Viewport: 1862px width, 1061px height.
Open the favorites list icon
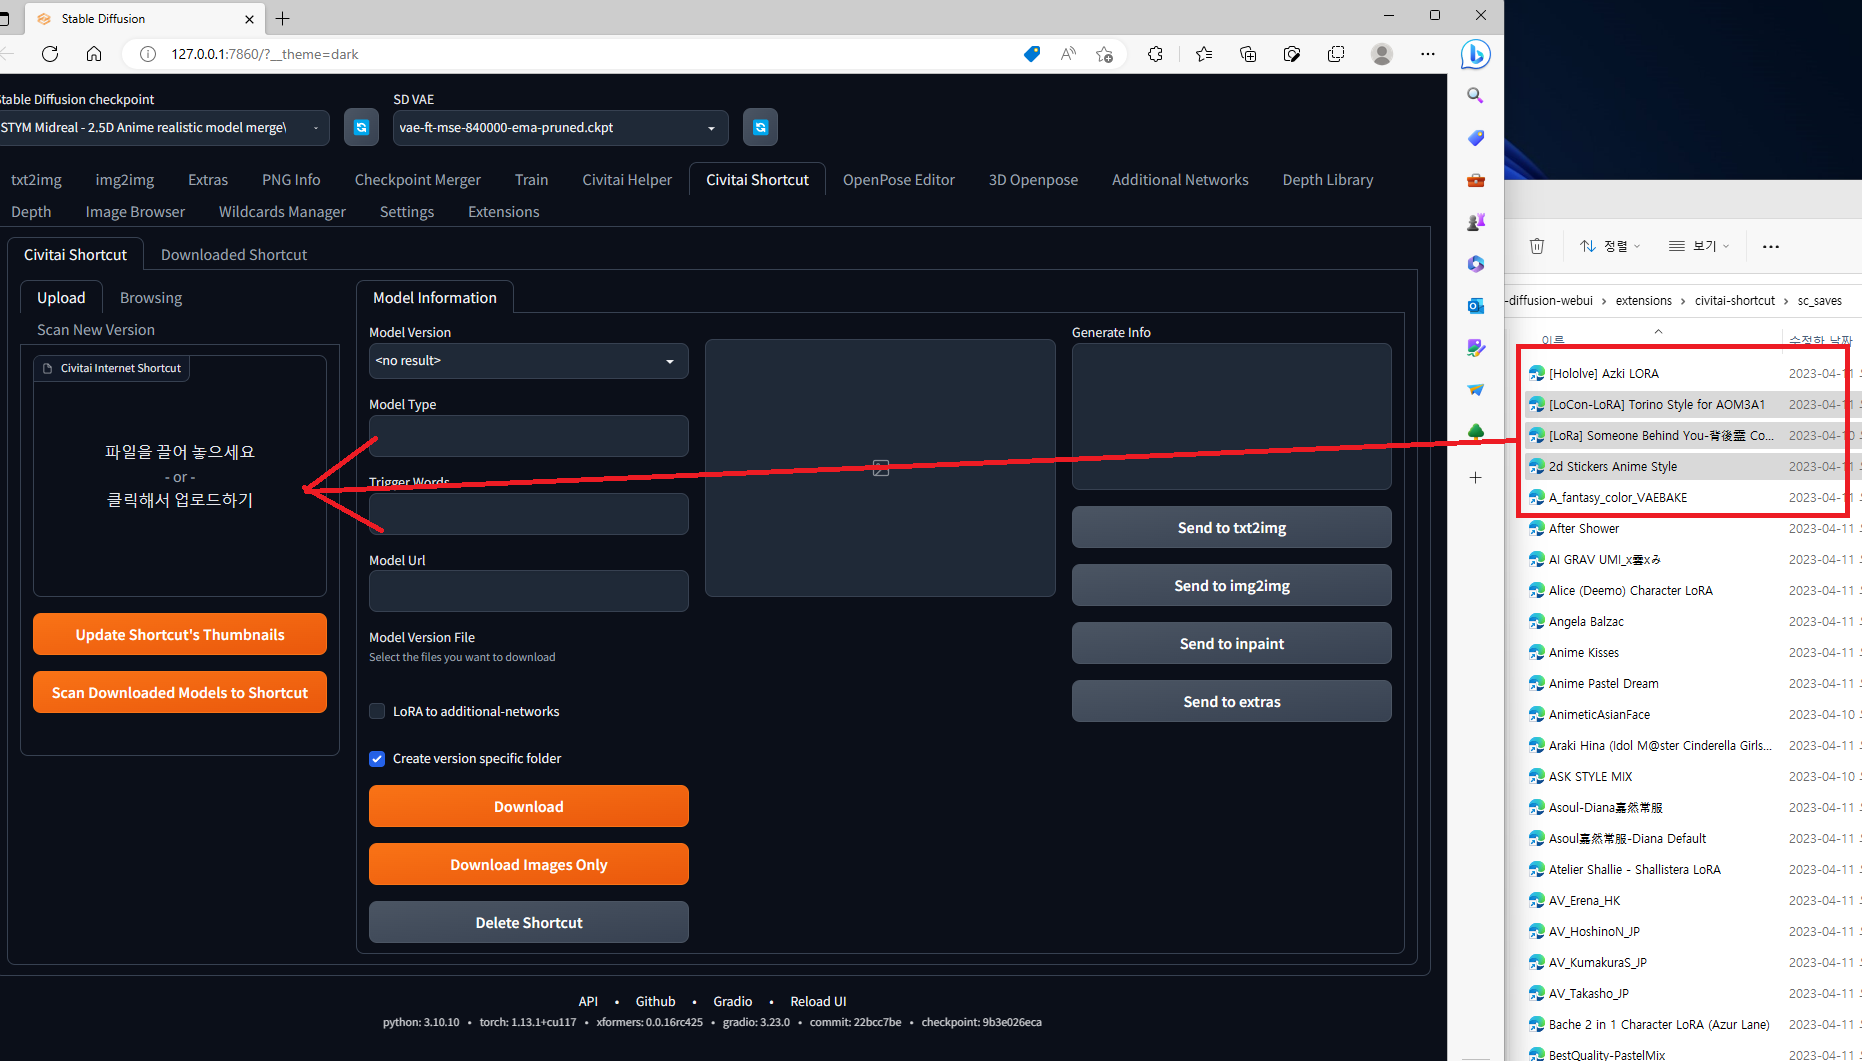(1204, 54)
